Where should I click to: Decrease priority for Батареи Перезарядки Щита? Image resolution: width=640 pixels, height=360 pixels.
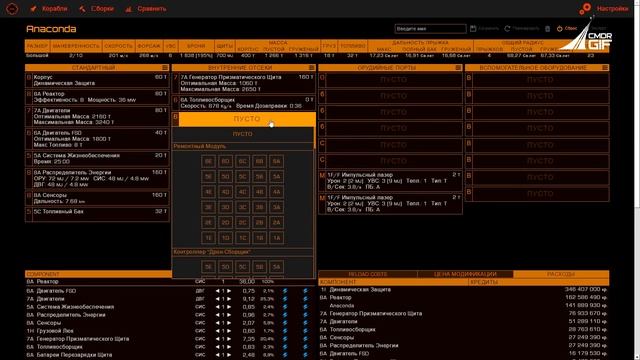point(217,355)
